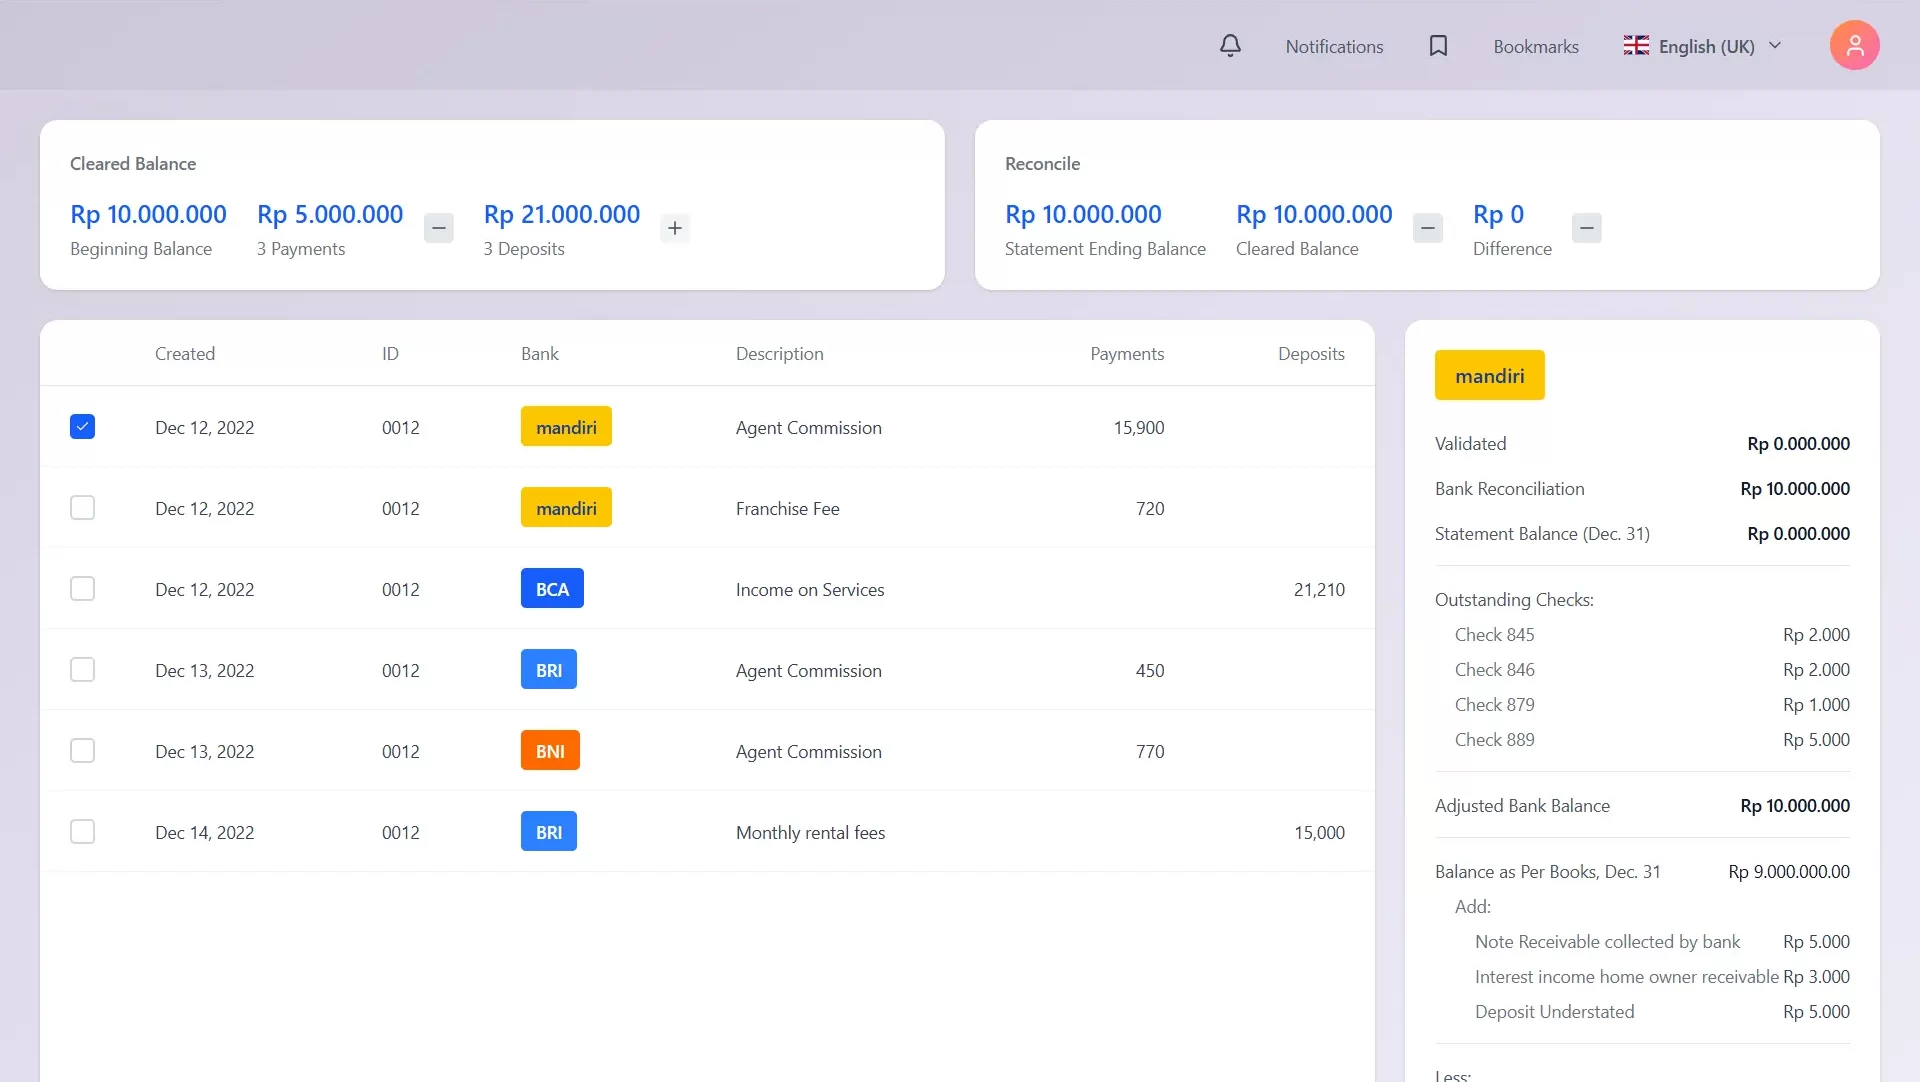Viewport: 1920px width, 1082px height.
Task: Select the Income on Services row checkbox
Action: pos(82,589)
